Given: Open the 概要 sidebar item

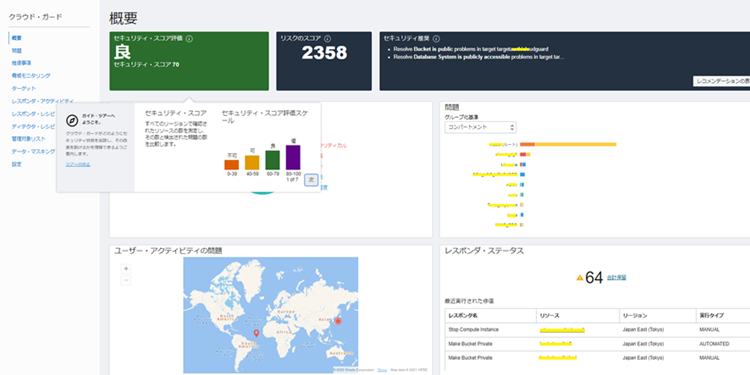Looking at the screenshot, I should pyautogui.click(x=17, y=38).
